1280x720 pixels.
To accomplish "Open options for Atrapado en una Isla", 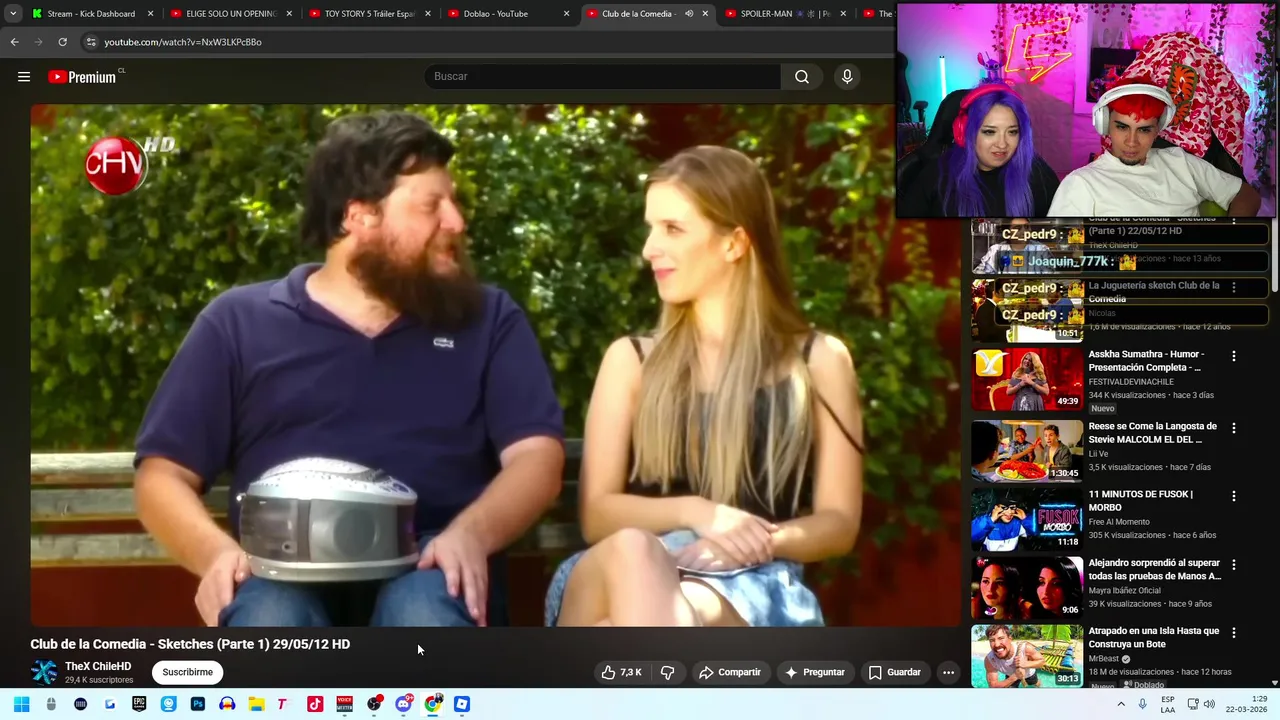I will [x=1234, y=633].
